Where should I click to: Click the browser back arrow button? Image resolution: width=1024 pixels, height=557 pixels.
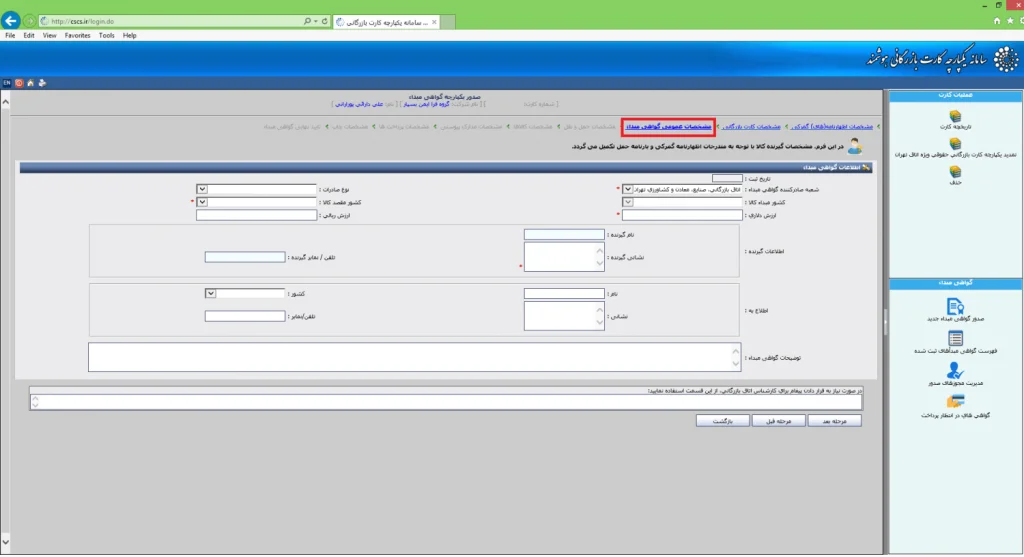(x=10, y=21)
